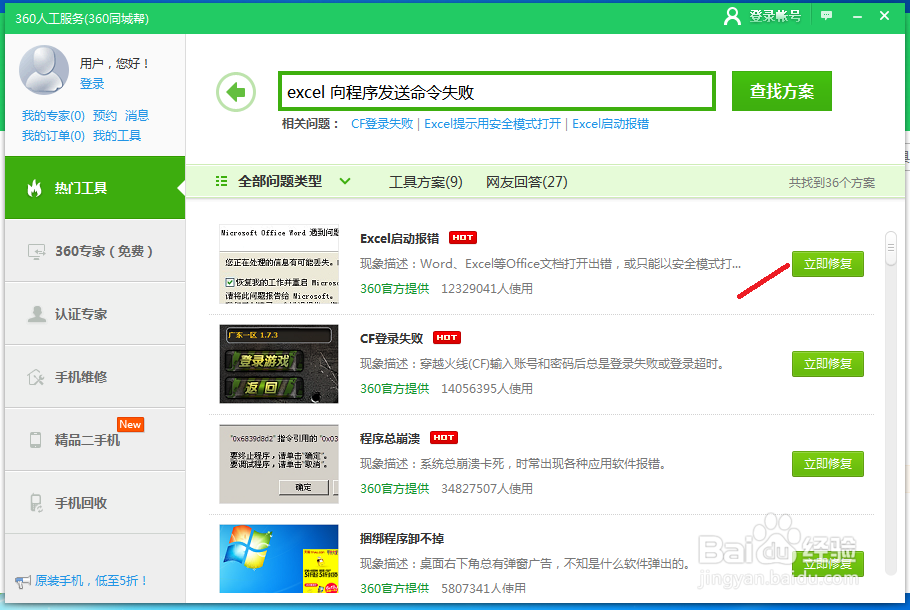Click 立即修复 for Excel启动报错
This screenshot has width=910, height=610.
(828, 264)
